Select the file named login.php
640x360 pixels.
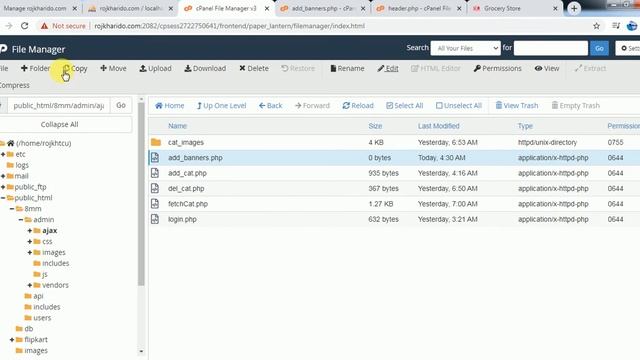point(182,219)
